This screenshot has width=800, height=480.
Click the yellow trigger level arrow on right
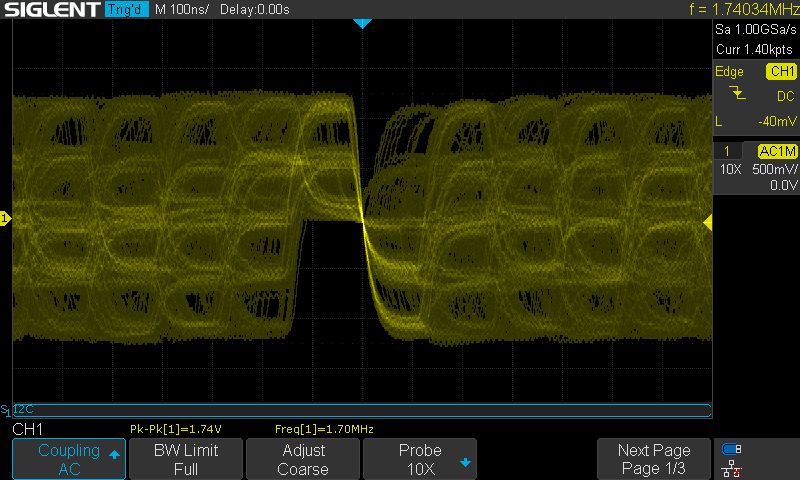click(x=709, y=221)
